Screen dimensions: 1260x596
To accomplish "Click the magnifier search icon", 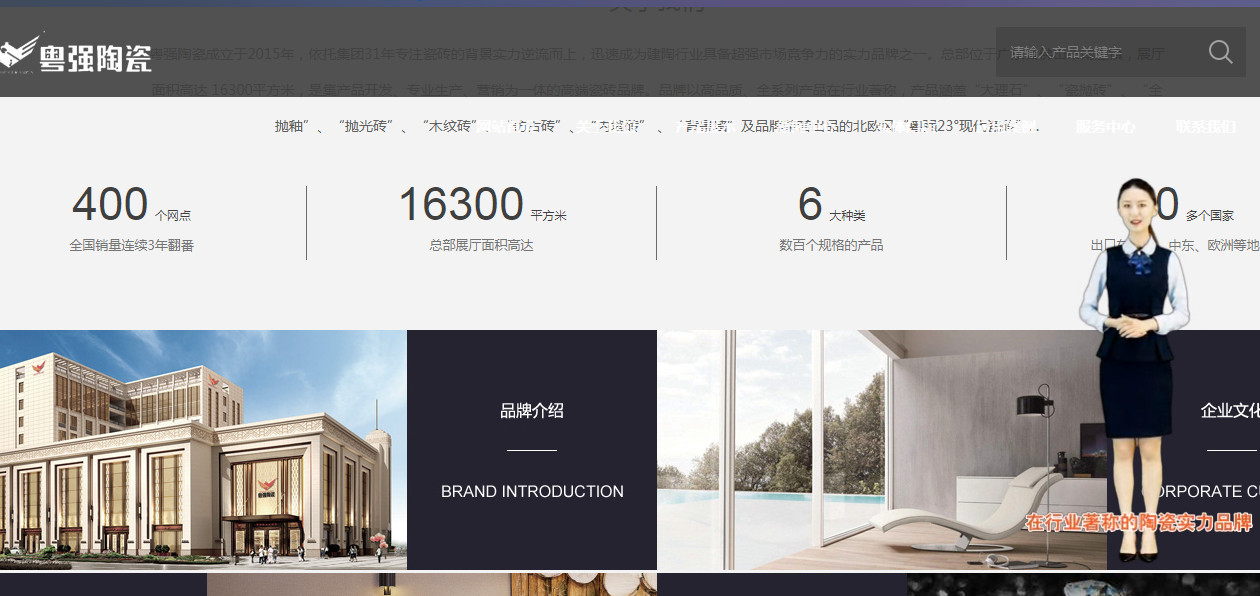I will pyautogui.click(x=1220, y=52).
